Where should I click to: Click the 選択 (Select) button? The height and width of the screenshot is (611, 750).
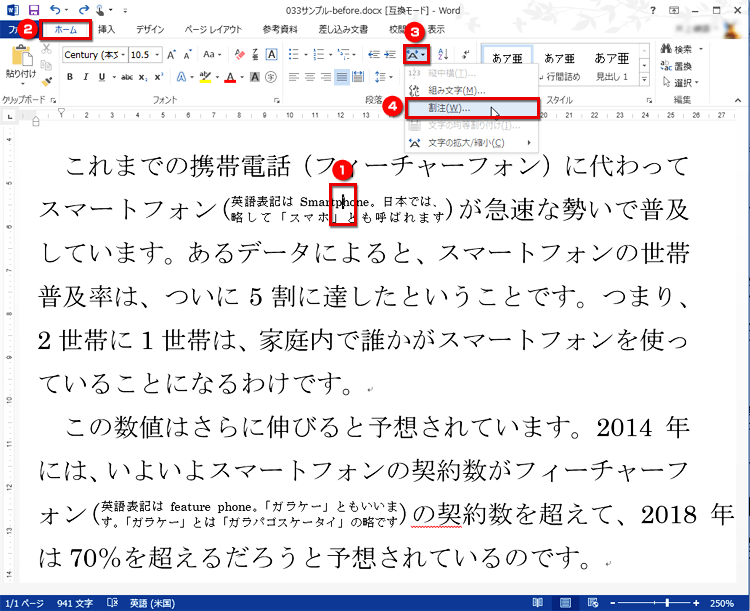[680, 83]
